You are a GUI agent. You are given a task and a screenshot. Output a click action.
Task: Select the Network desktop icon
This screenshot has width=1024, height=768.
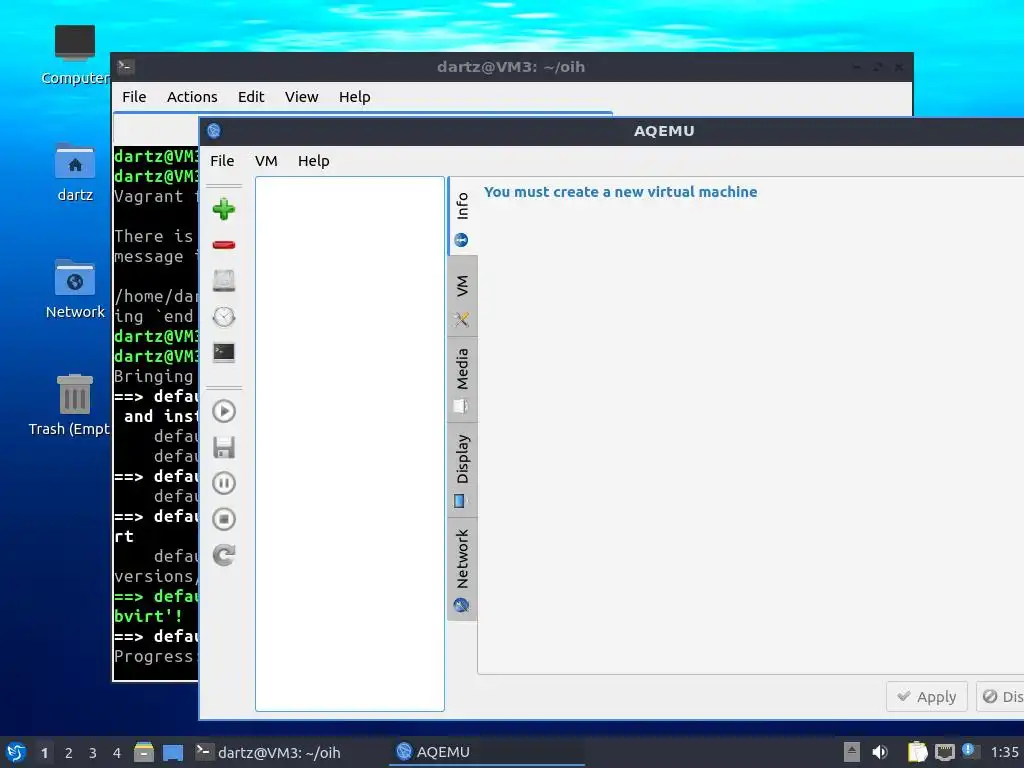pos(74,289)
